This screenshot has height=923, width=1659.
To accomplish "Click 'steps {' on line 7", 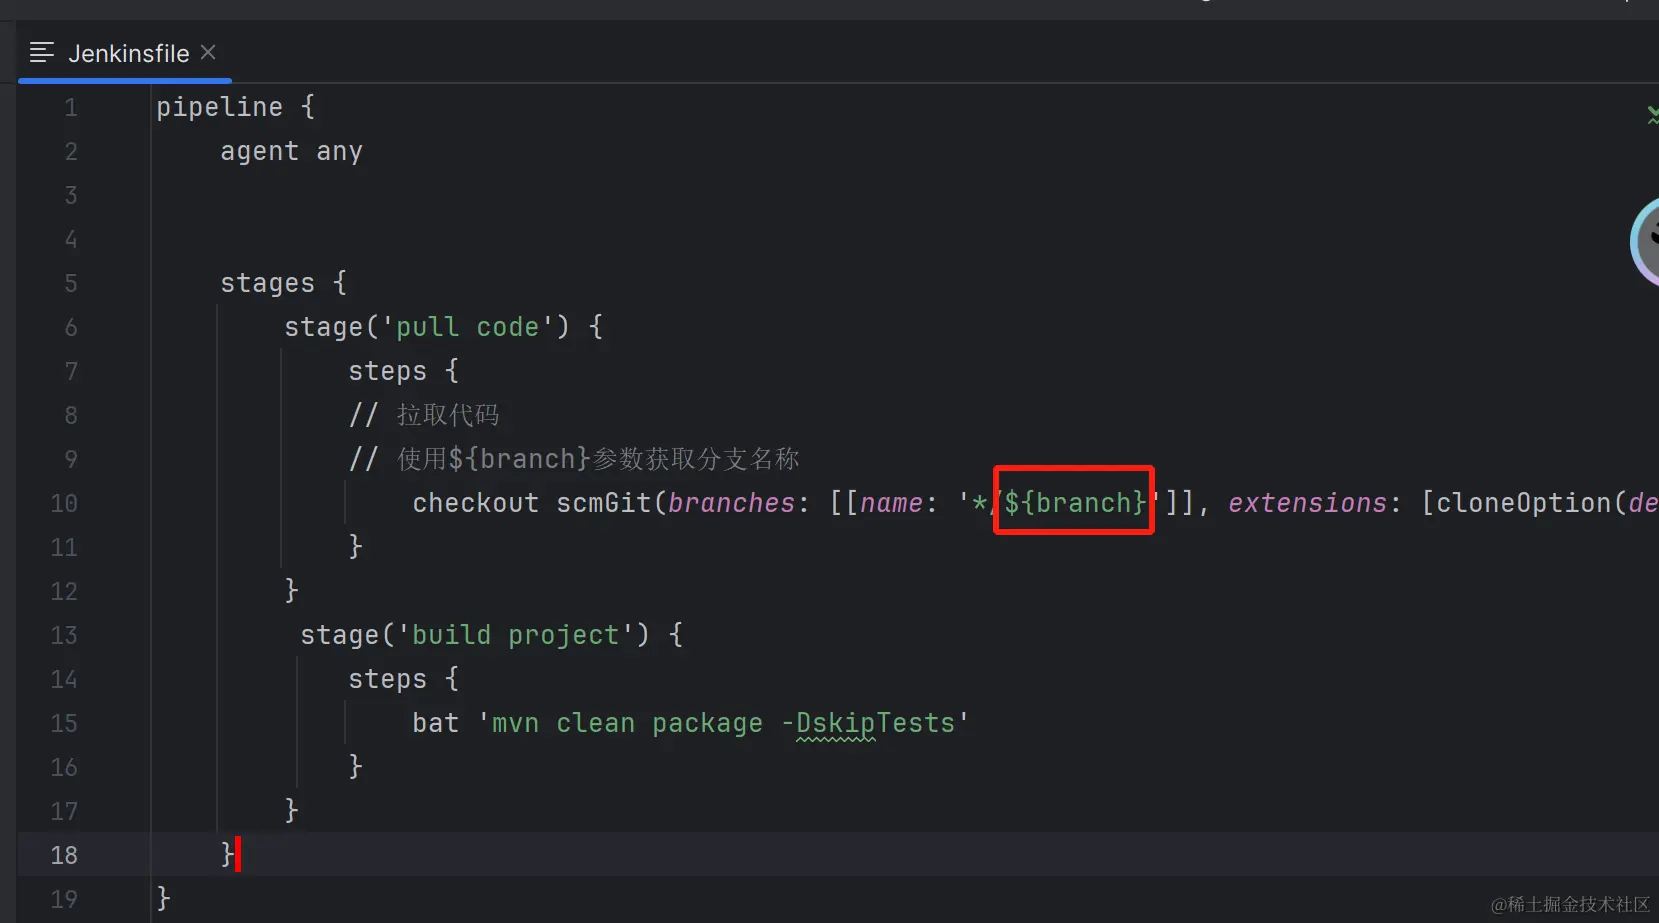I will click(403, 371).
